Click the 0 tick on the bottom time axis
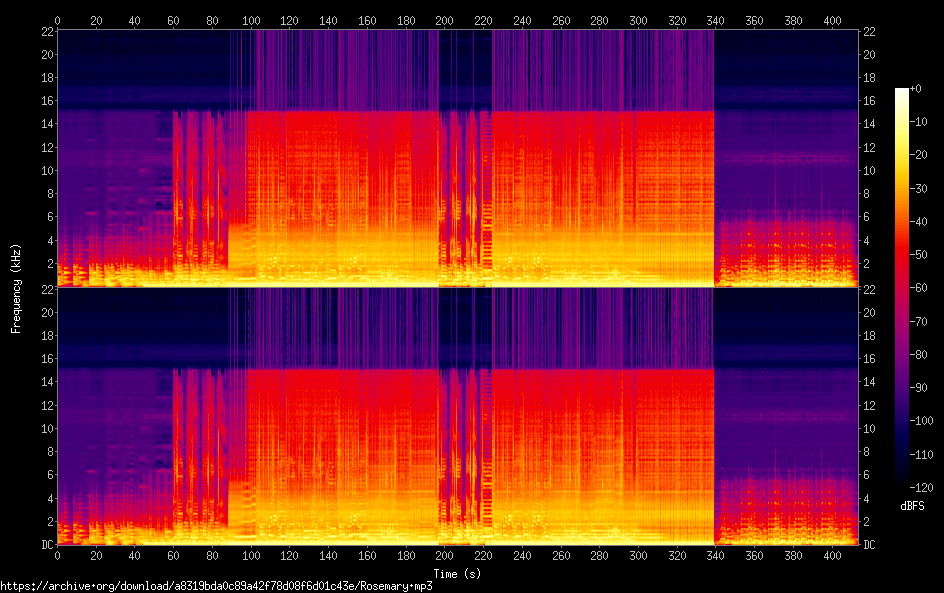The width and height of the screenshot is (944, 593). coord(57,556)
